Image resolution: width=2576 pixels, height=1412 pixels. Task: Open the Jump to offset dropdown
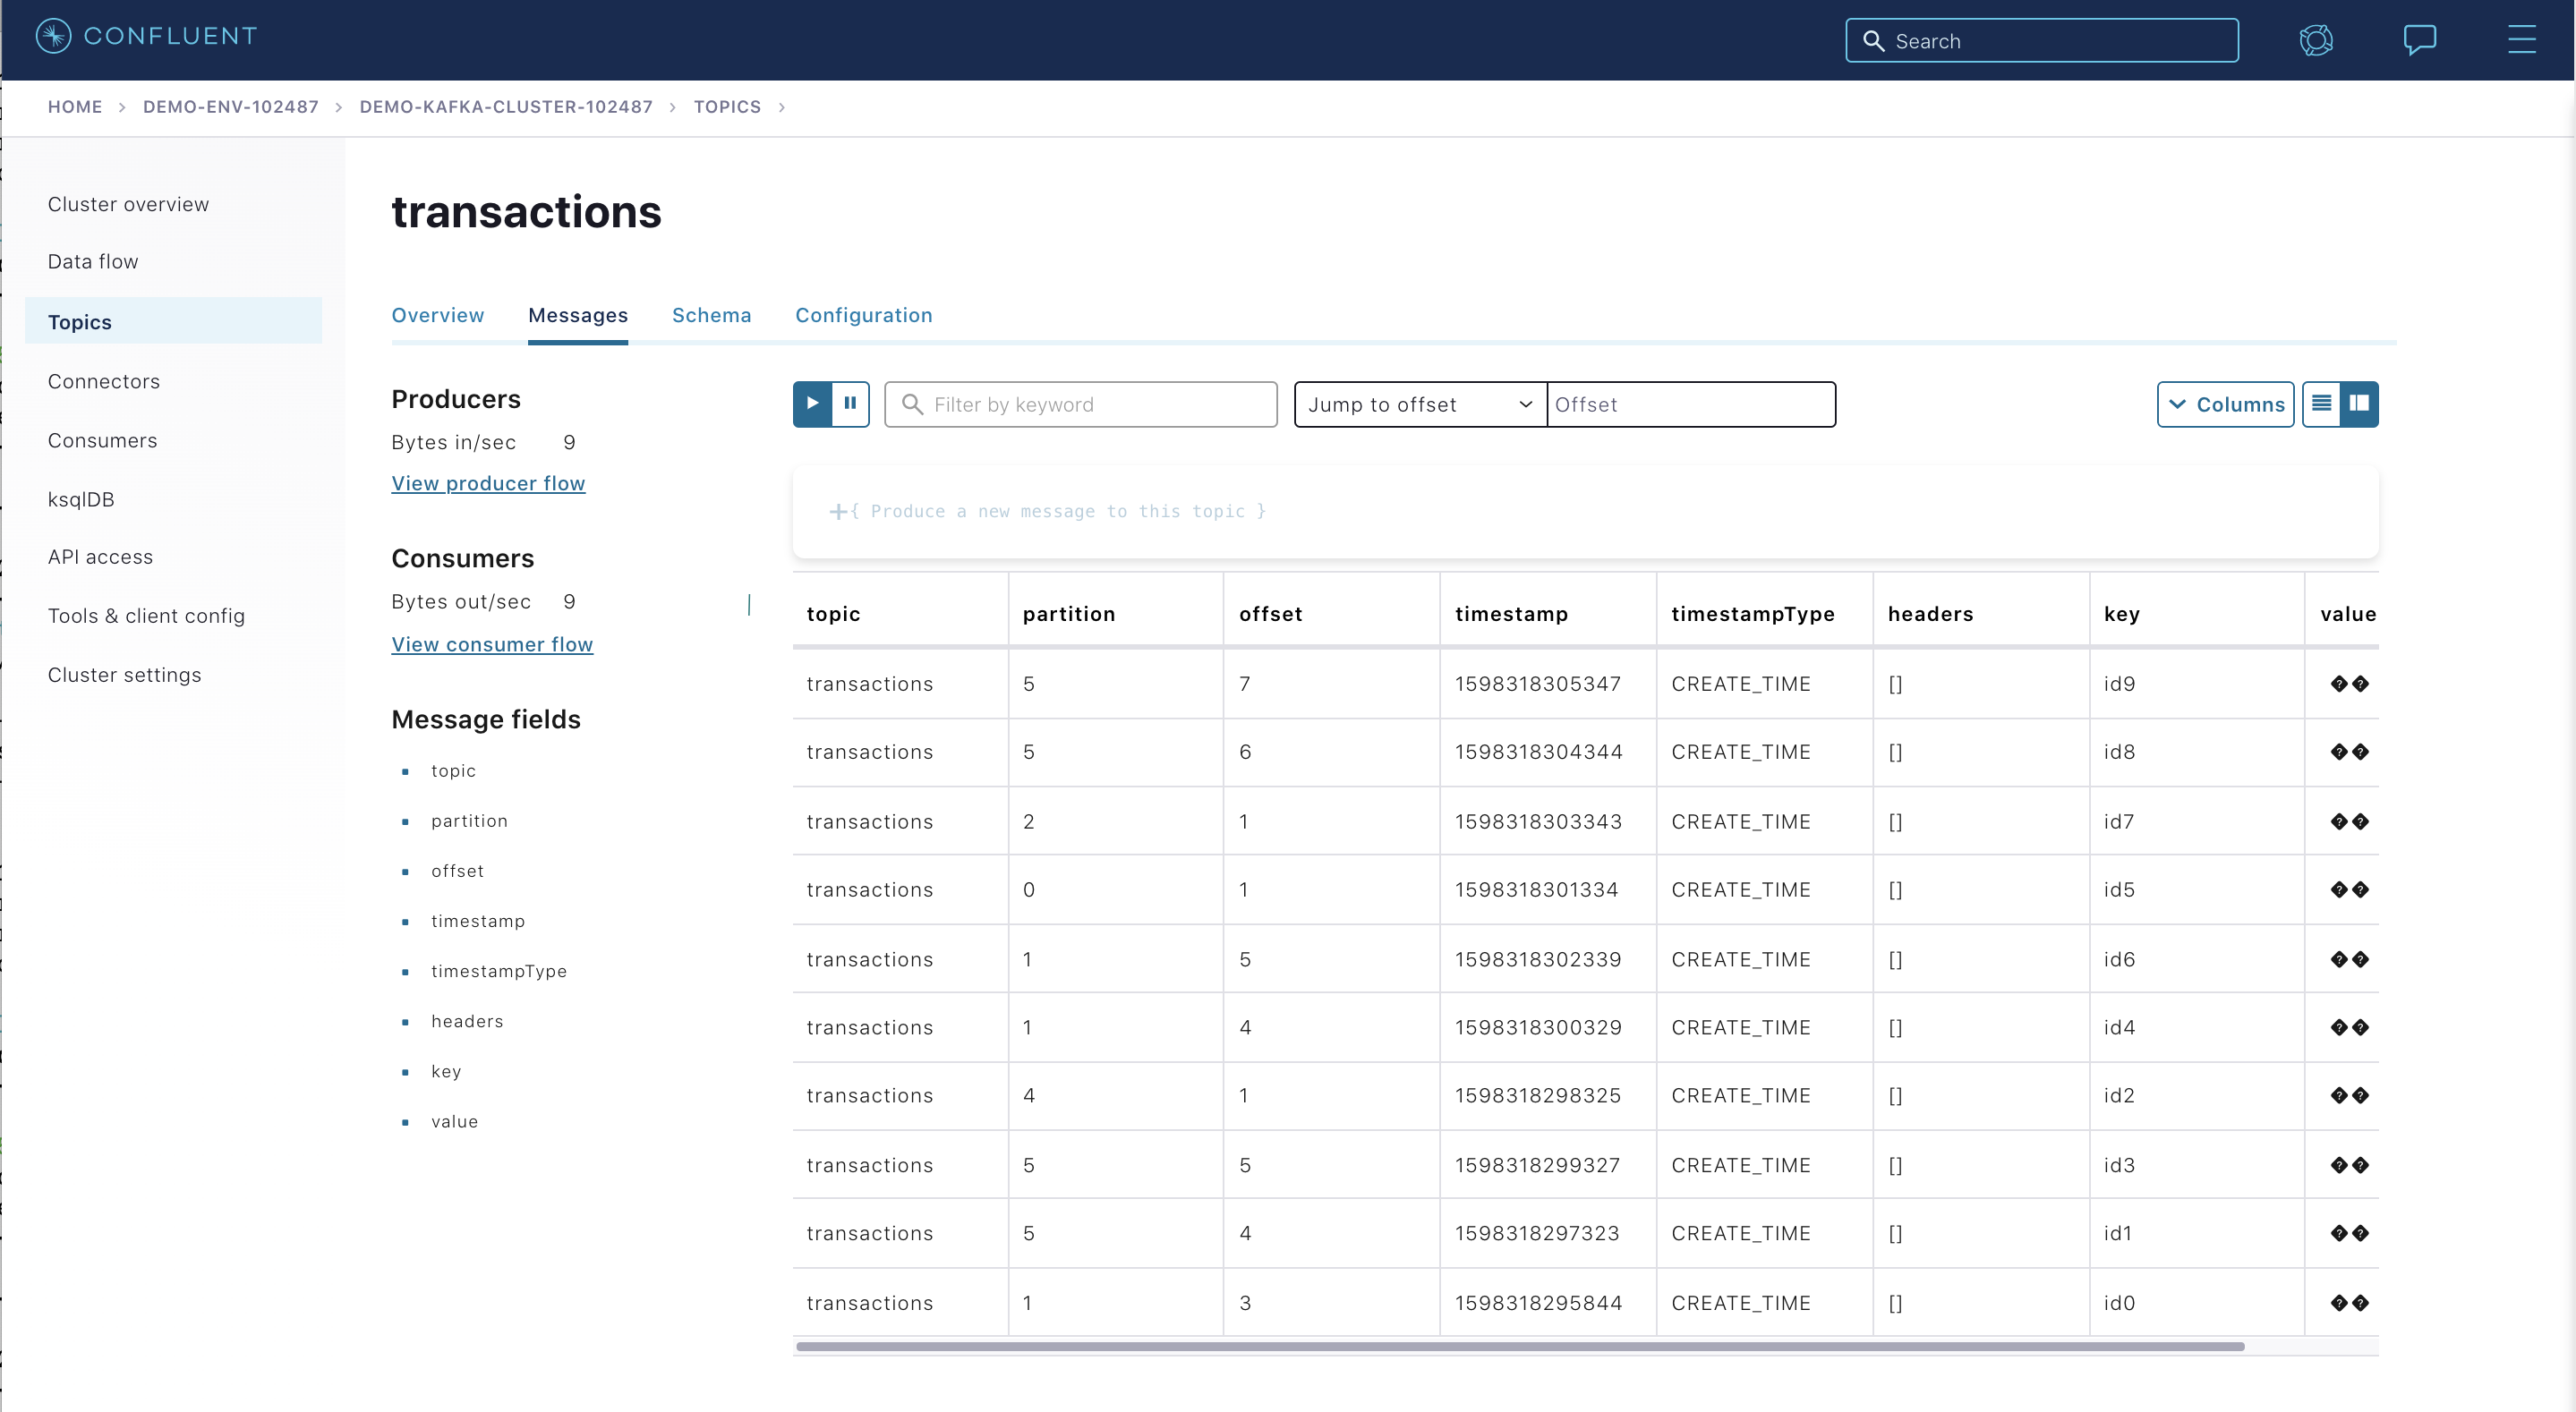point(1419,404)
